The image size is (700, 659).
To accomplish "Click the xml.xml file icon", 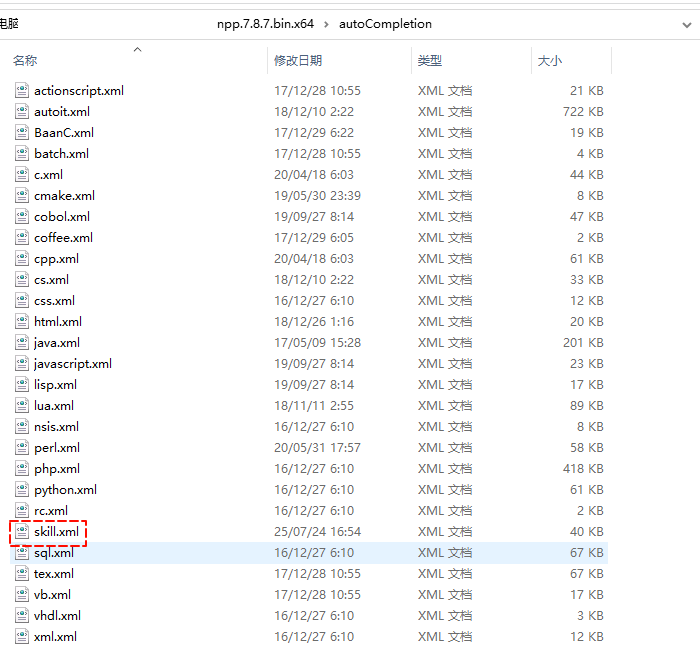I will pos(24,637).
